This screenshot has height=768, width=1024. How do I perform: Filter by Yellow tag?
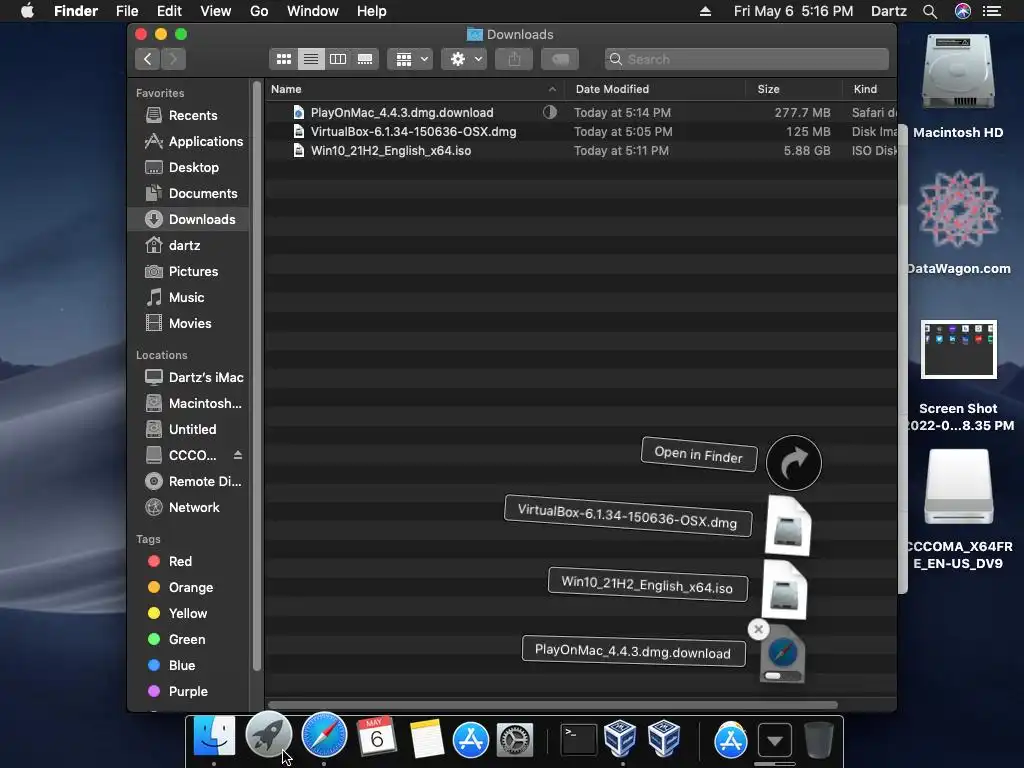(188, 614)
